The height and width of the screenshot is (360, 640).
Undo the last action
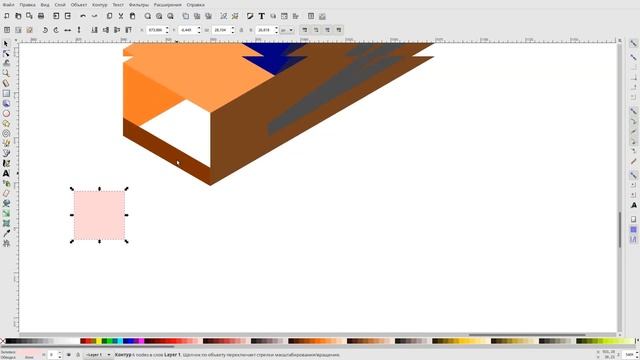tap(83, 16)
